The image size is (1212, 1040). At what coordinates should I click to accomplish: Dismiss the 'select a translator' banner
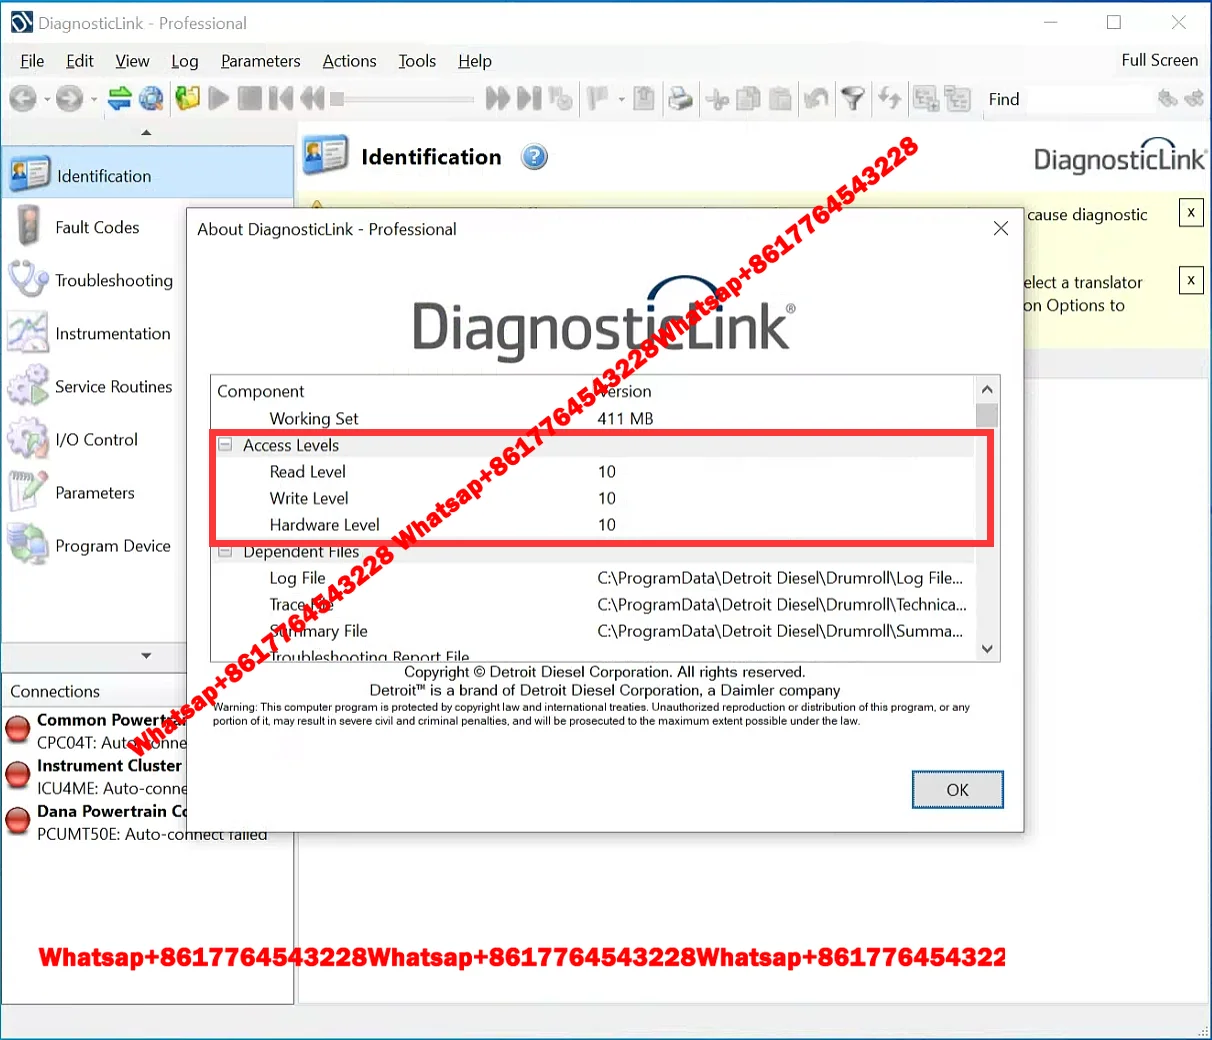click(1190, 280)
